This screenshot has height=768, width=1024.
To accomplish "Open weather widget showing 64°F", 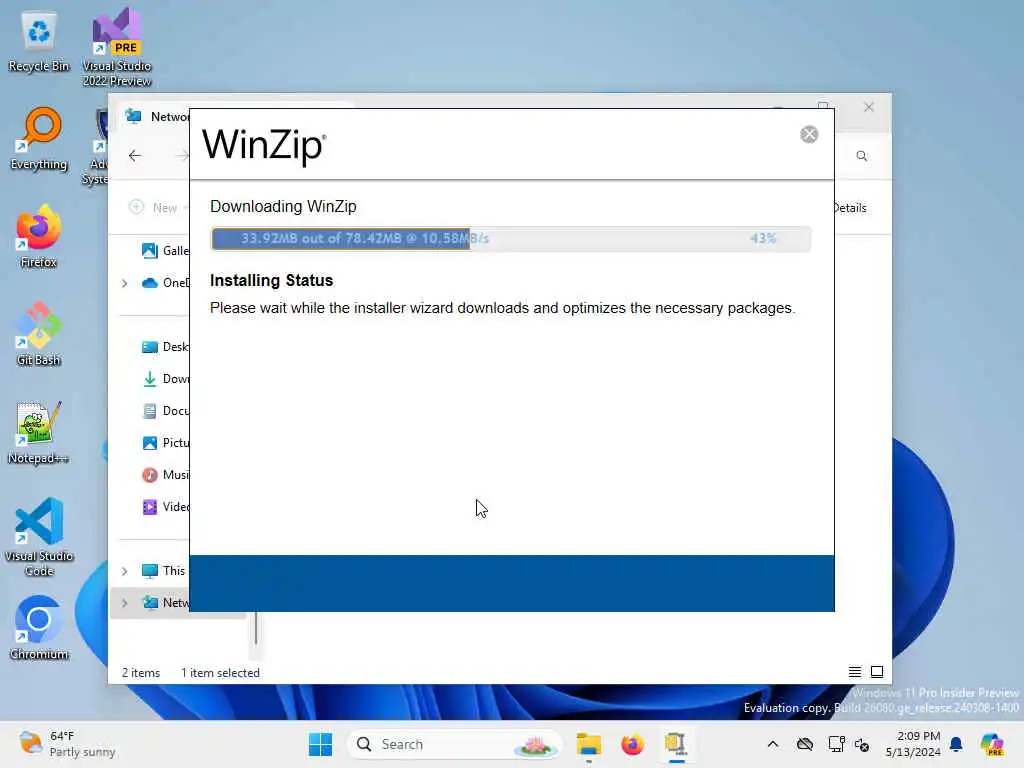I will tap(67, 744).
